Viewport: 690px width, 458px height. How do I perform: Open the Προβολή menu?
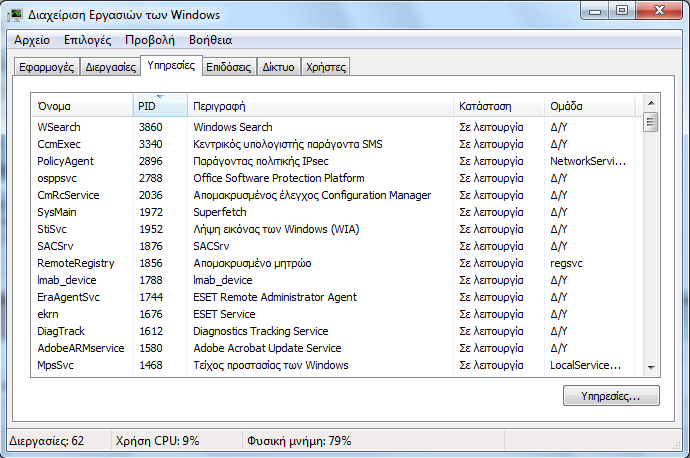coord(150,40)
